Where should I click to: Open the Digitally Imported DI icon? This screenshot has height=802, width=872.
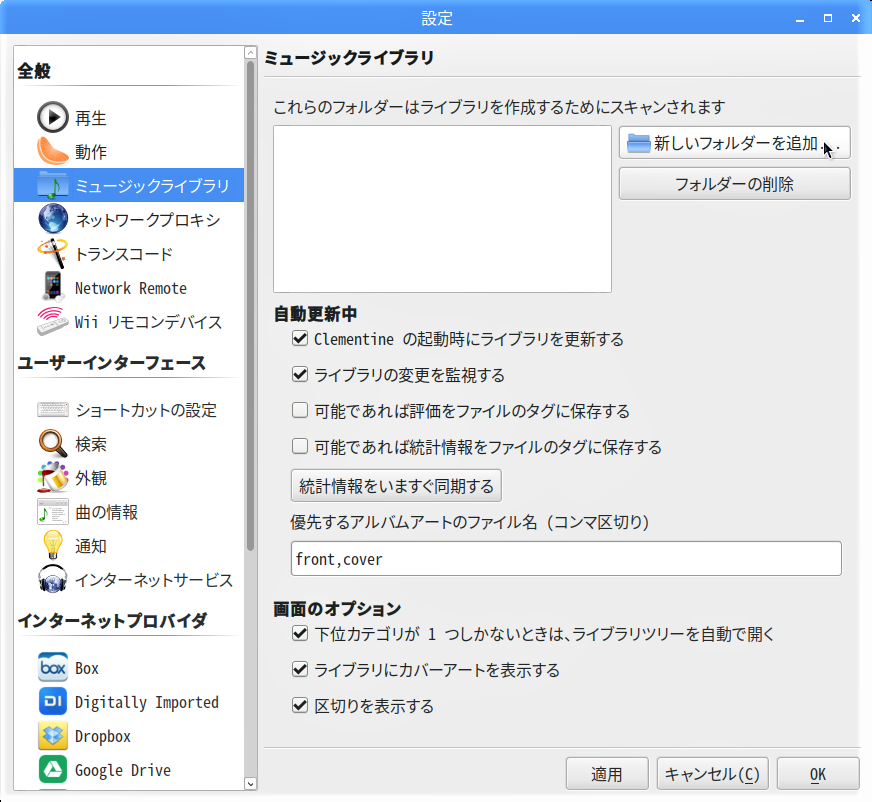[53, 701]
